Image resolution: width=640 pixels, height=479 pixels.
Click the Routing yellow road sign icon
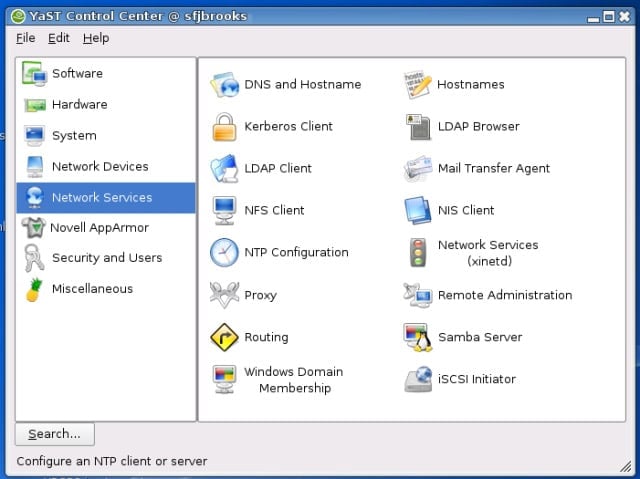pyautogui.click(x=224, y=337)
